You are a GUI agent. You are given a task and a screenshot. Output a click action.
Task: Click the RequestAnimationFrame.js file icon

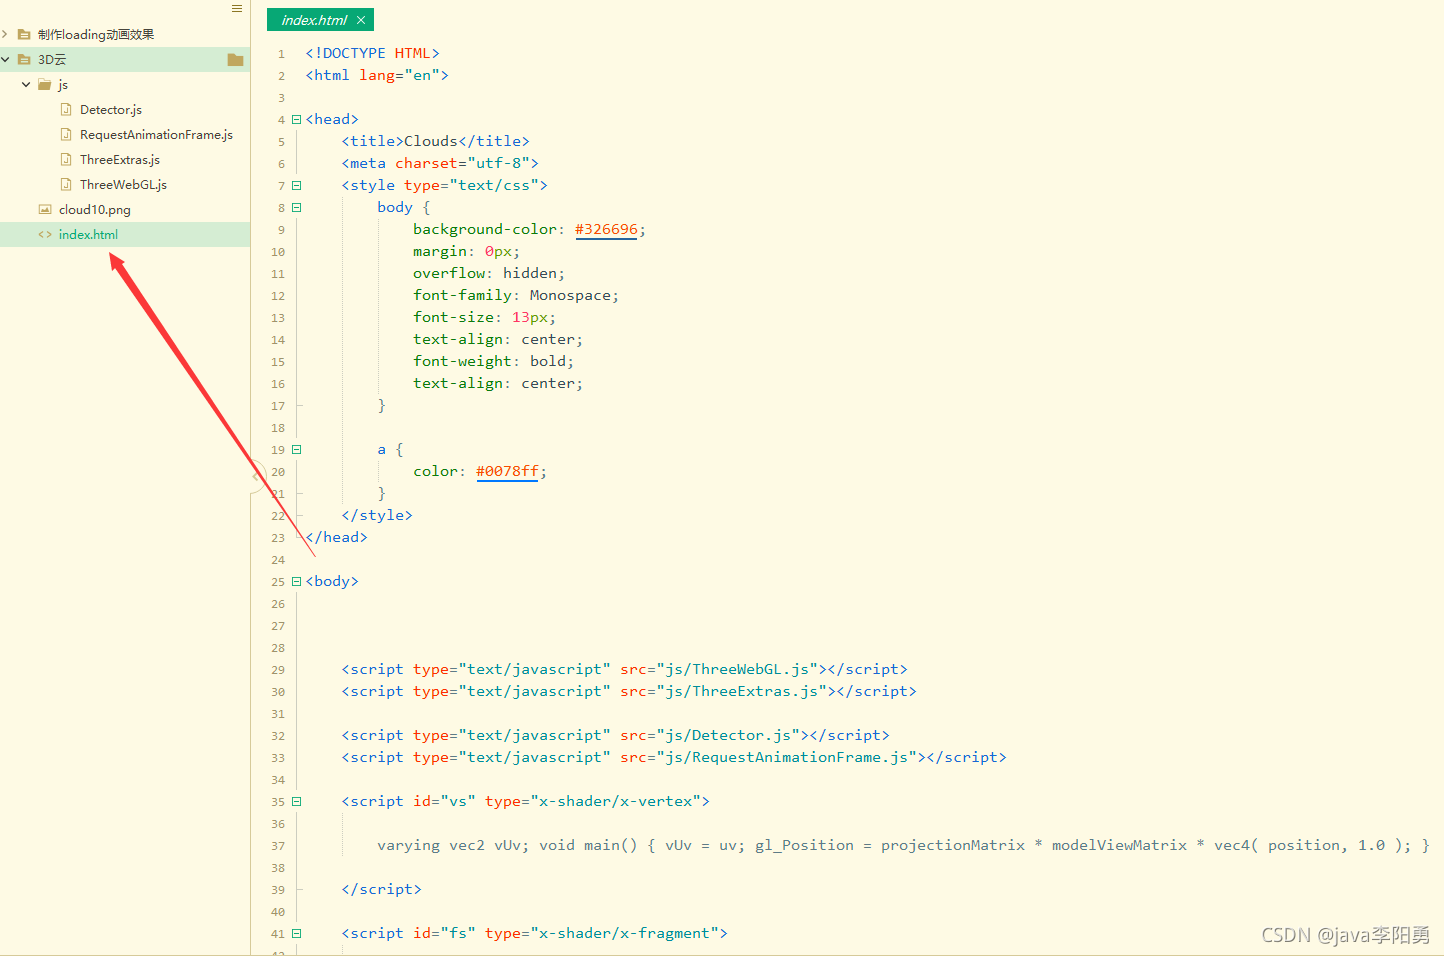tap(66, 134)
